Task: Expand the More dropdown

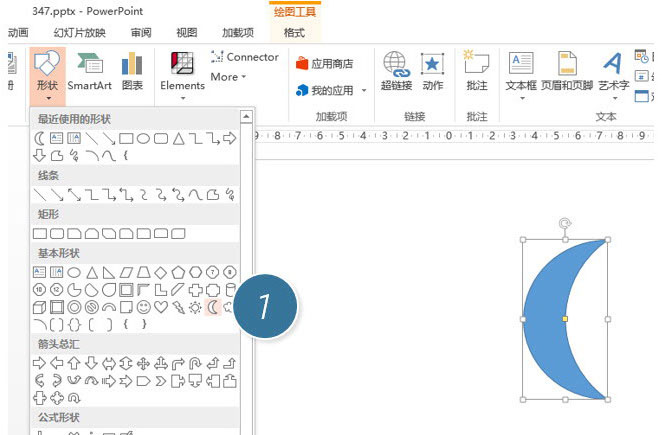Action: (x=229, y=77)
